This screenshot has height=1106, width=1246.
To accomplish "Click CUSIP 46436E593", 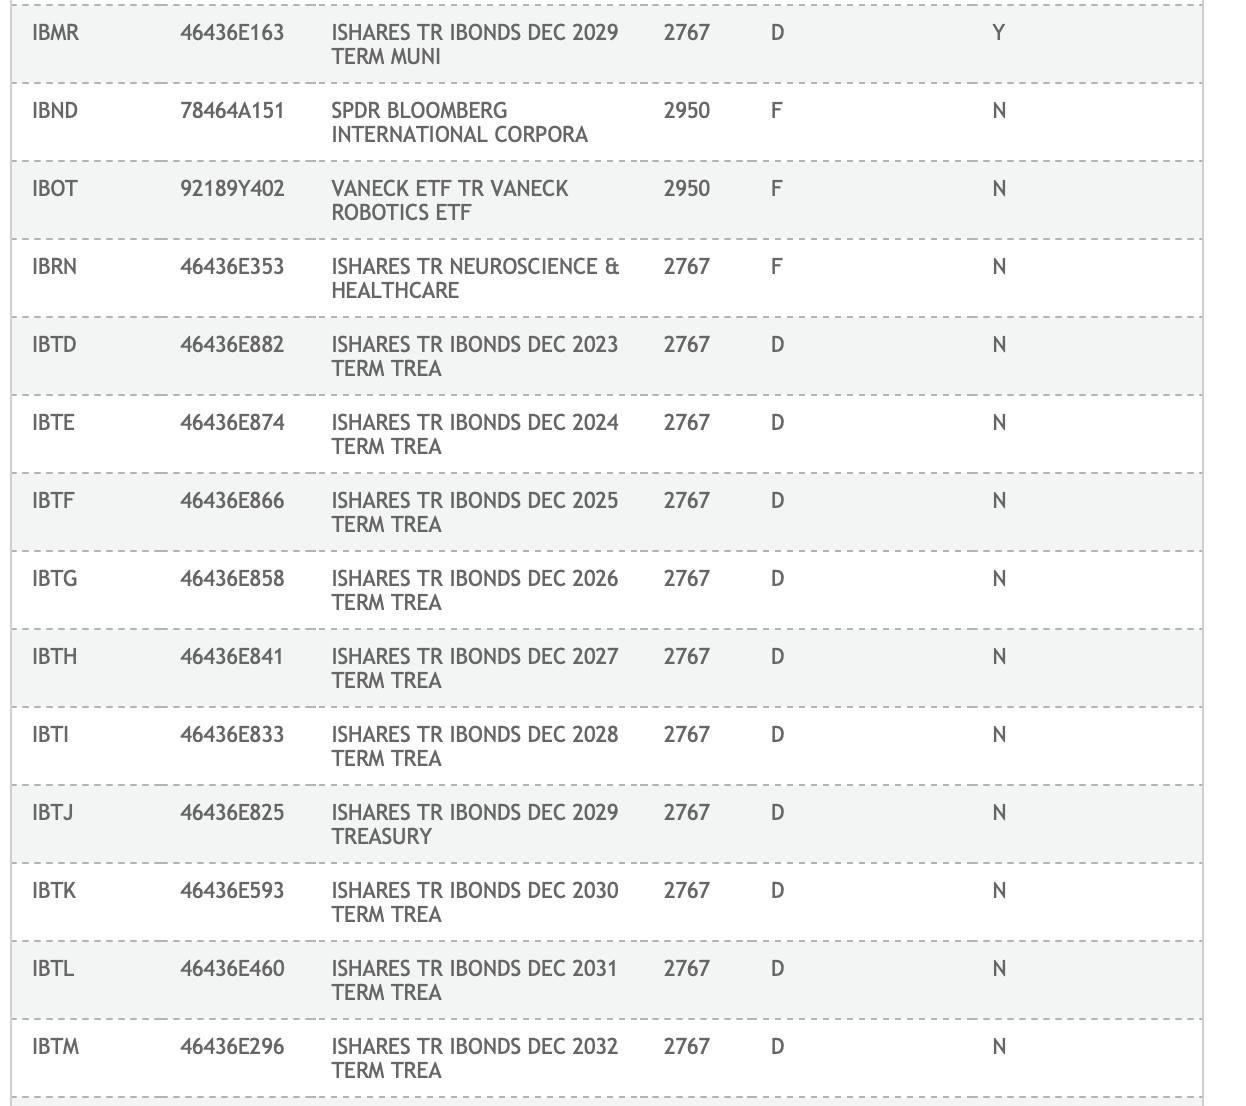I will click(232, 890).
